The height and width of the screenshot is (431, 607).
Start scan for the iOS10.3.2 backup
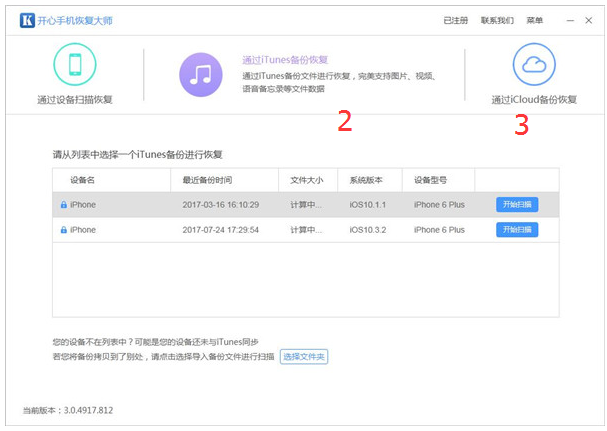click(x=517, y=230)
